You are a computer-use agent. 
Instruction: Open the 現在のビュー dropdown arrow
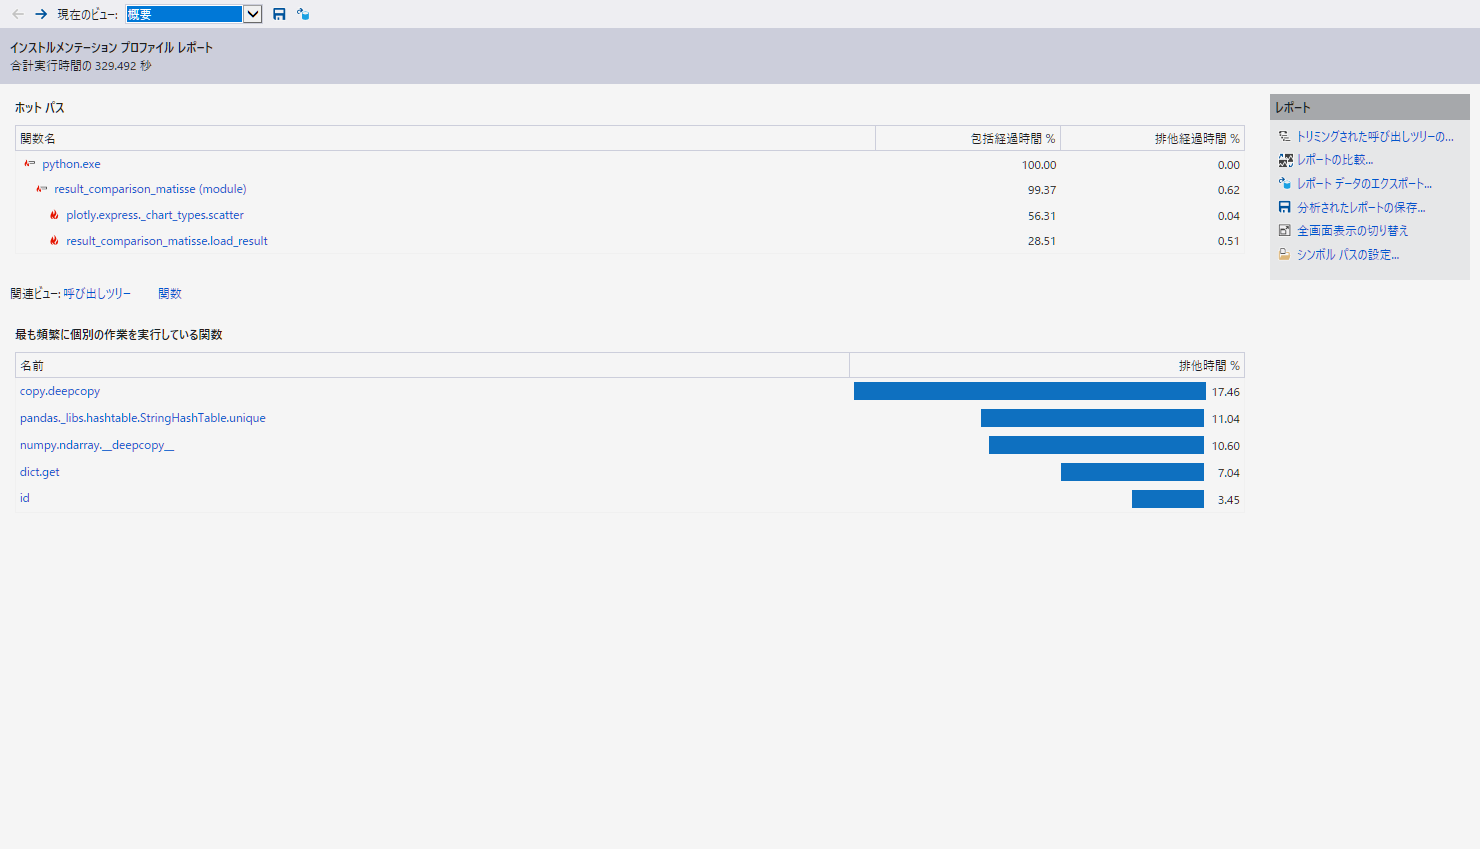pyautogui.click(x=253, y=14)
